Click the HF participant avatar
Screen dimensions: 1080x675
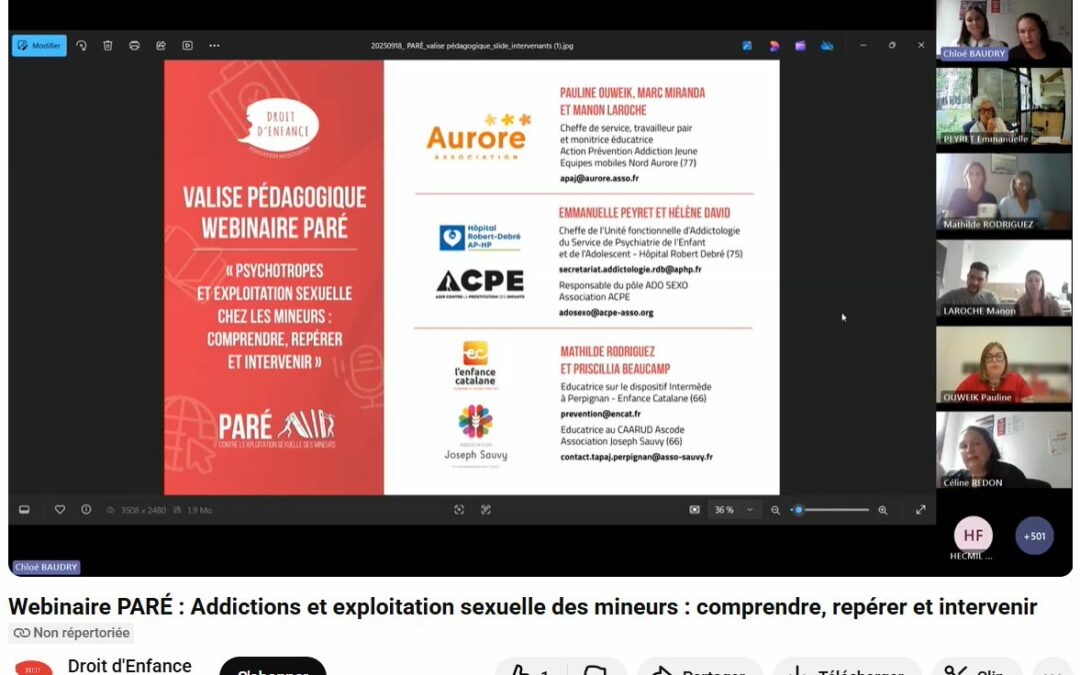[973, 535]
